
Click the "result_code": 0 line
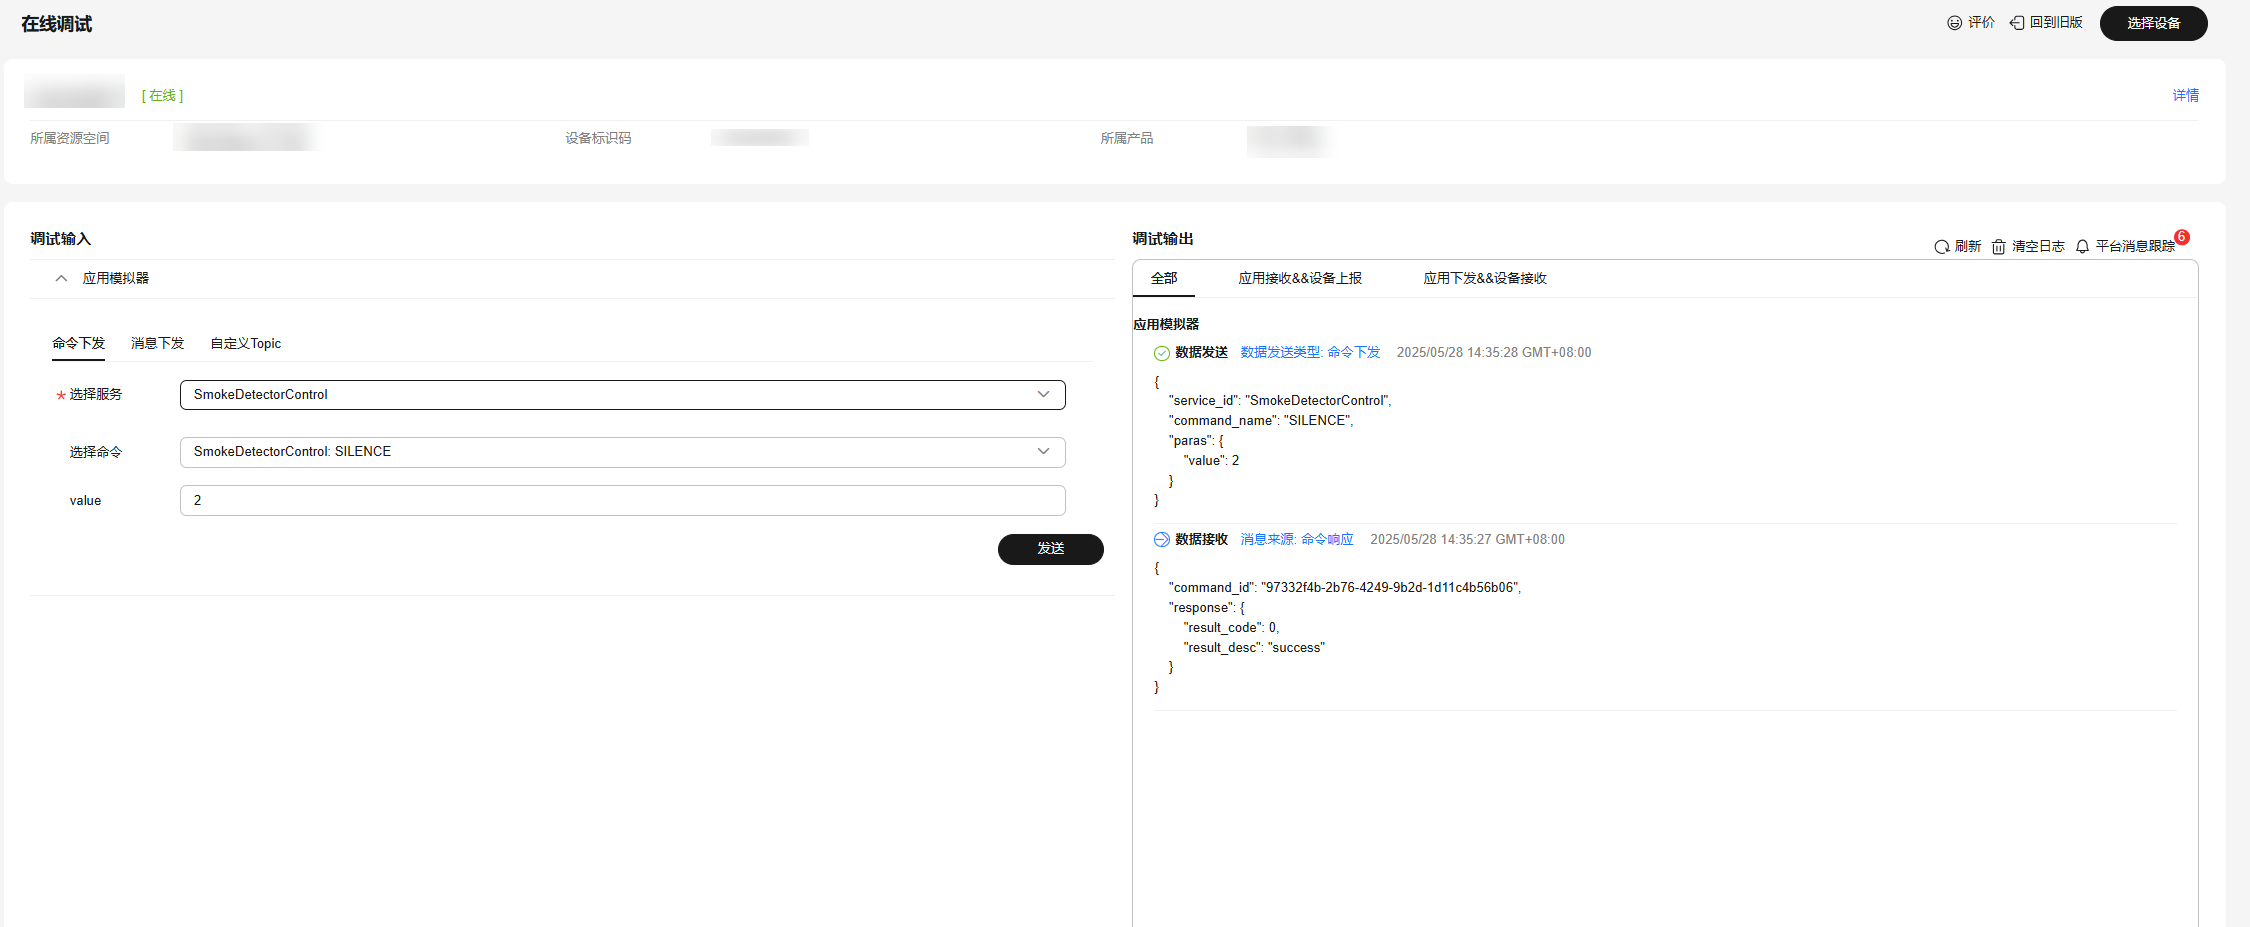click(x=1231, y=628)
